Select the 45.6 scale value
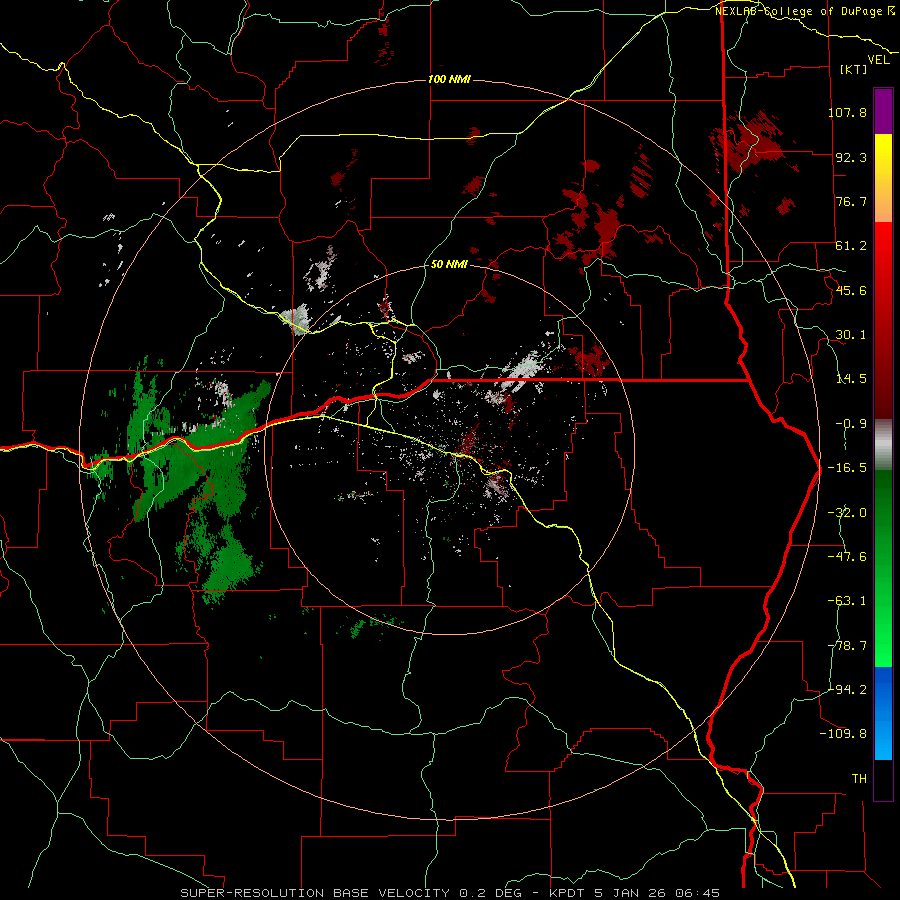This screenshot has width=900, height=900. click(x=851, y=290)
